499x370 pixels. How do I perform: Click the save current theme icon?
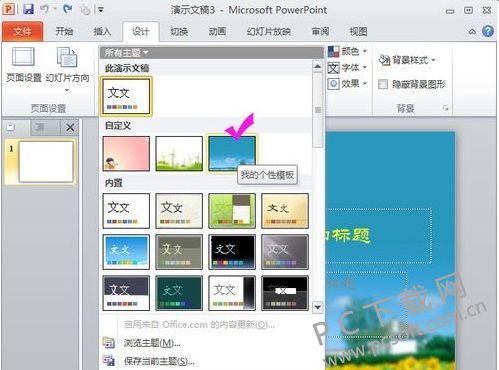point(109,361)
